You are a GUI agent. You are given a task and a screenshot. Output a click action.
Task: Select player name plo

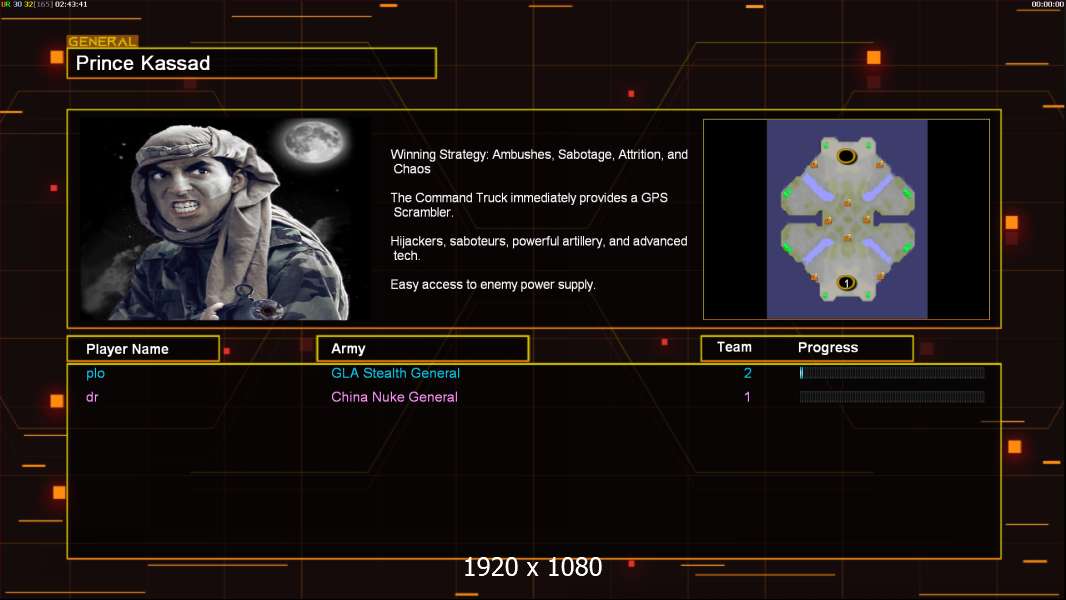click(x=95, y=373)
